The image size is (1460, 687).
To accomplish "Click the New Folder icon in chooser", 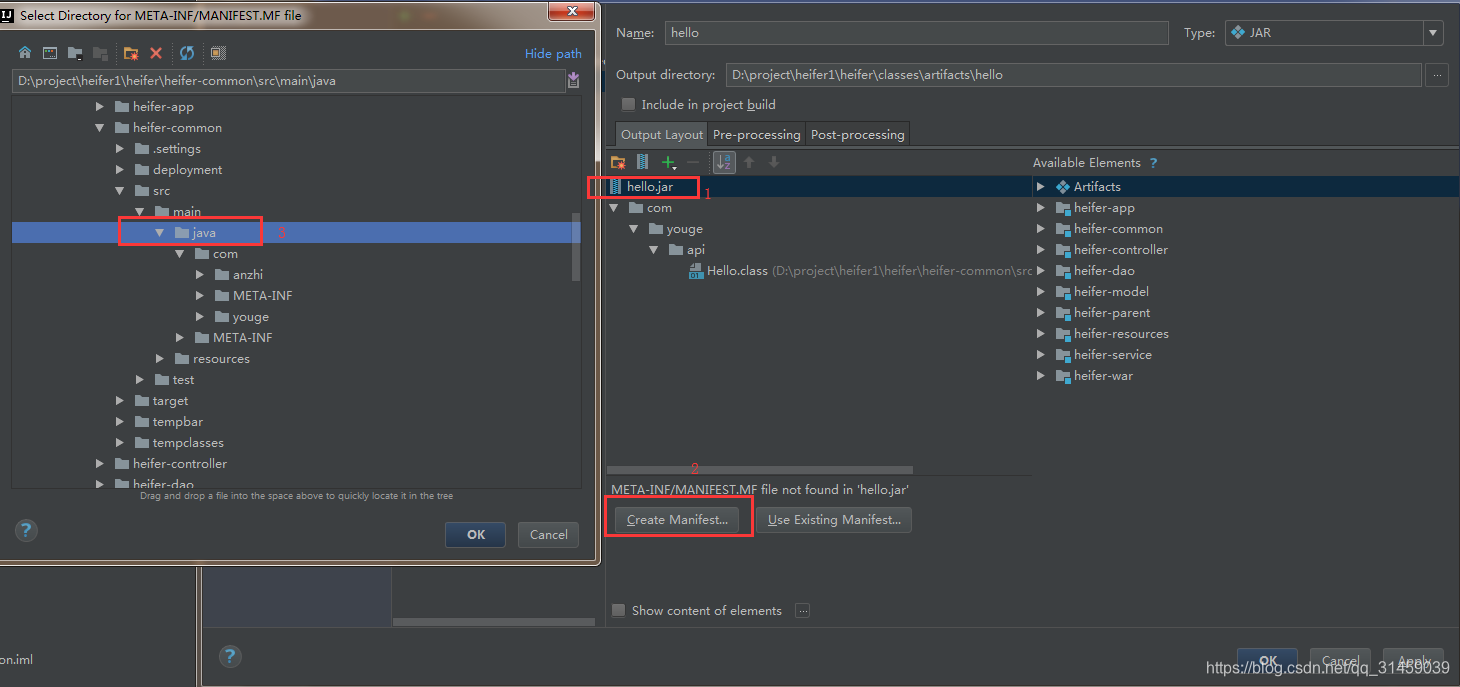I will coord(131,53).
